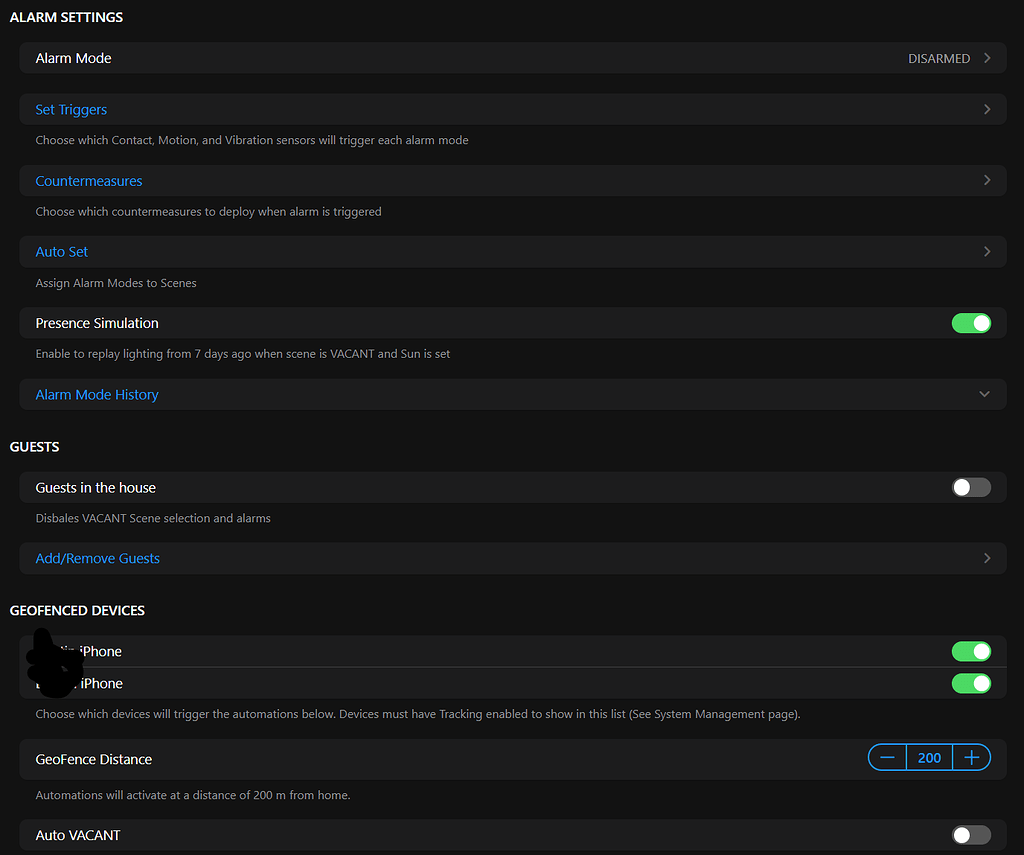Turn on the Auto VACANT toggle
The width and height of the screenshot is (1024, 855).
[x=971, y=835]
